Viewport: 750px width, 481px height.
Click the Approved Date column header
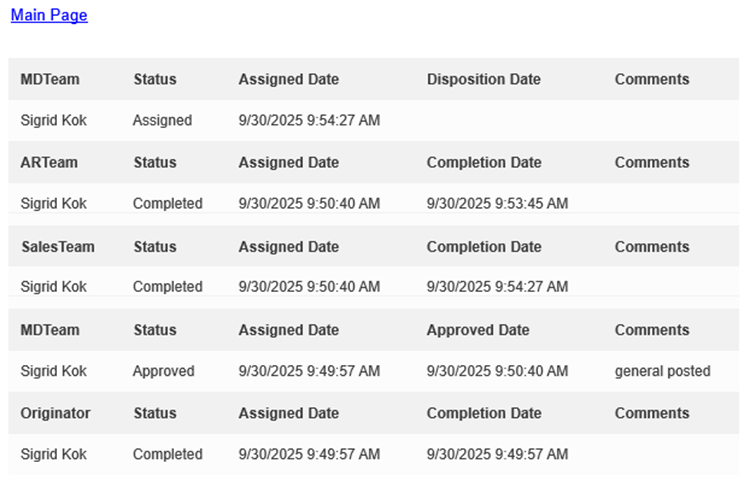click(478, 330)
